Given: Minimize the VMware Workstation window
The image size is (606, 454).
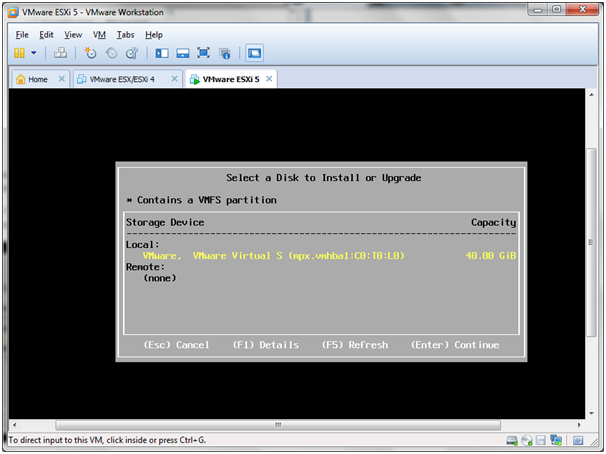Looking at the screenshot, I should (538, 10).
